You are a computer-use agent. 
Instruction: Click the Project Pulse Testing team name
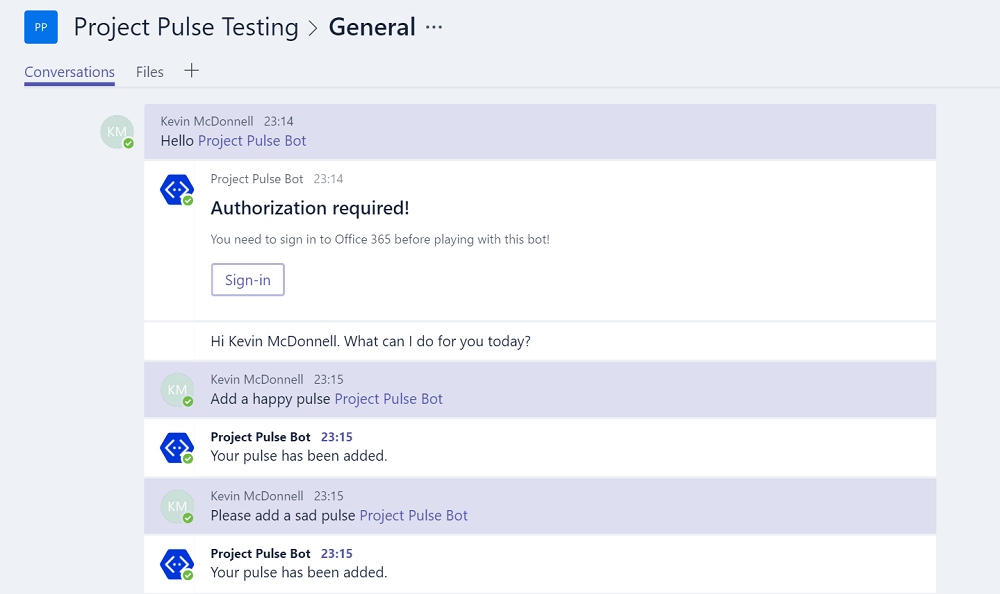click(x=186, y=28)
